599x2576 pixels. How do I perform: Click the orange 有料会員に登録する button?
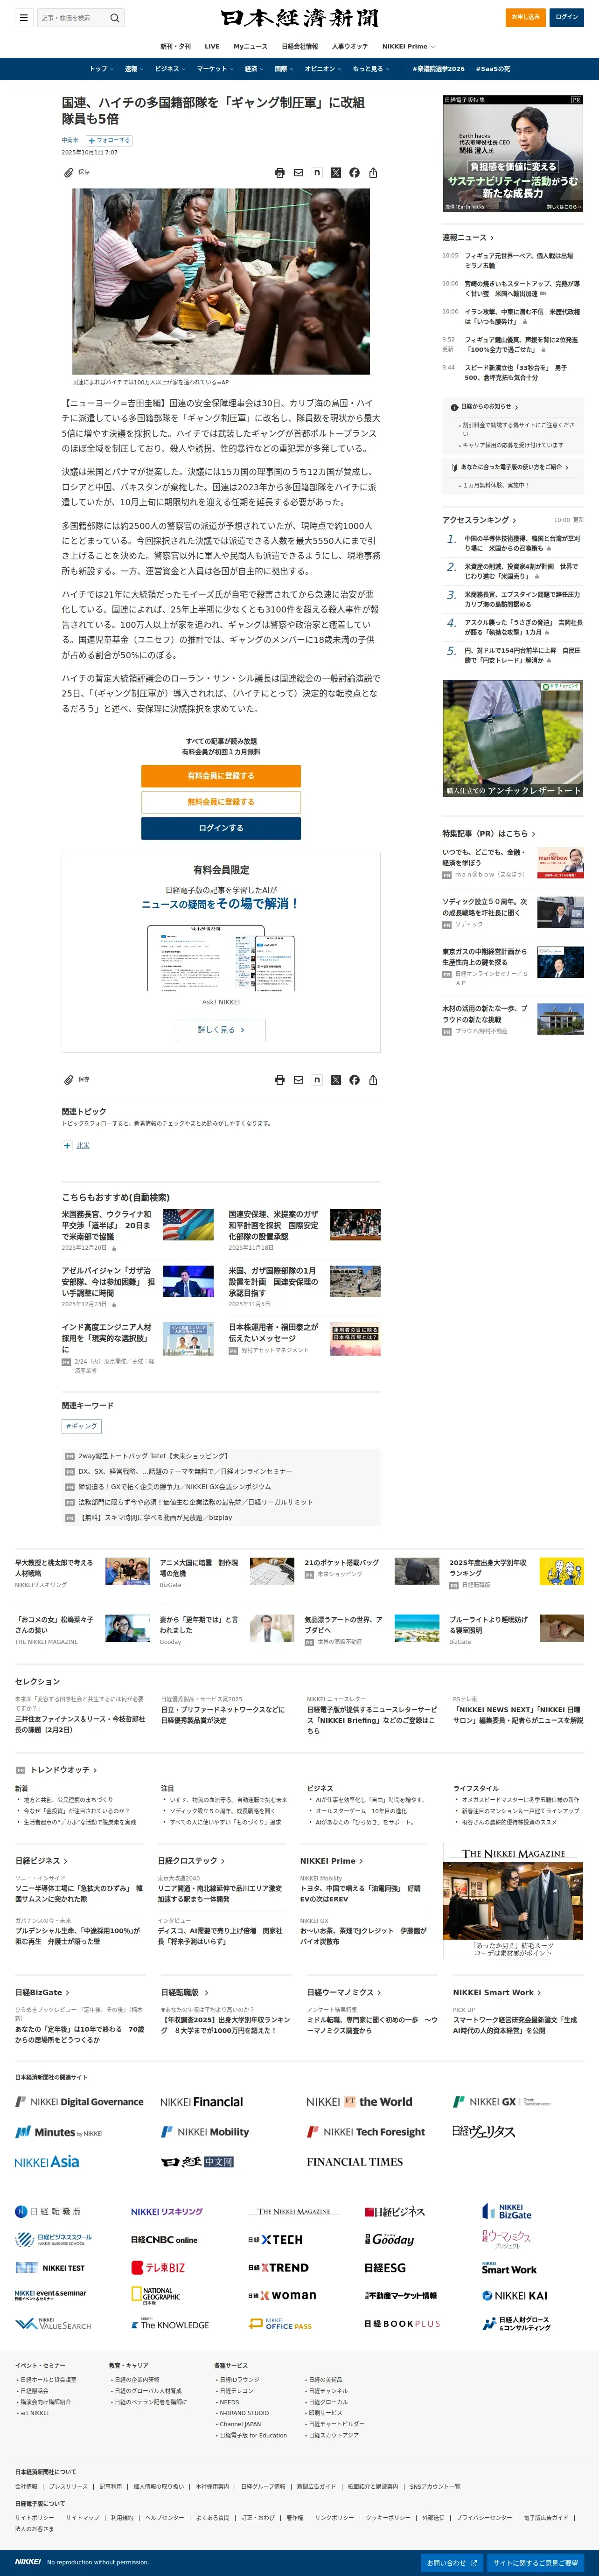tap(221, 776)
